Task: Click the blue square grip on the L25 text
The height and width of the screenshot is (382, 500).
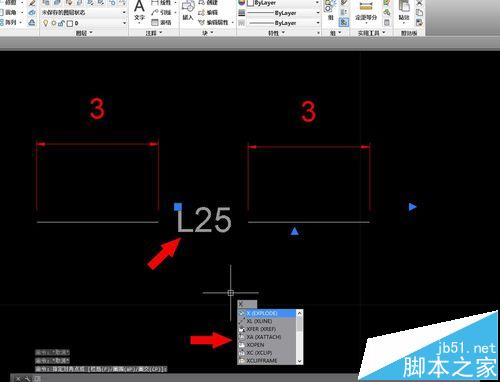Action: coord(178,207)
